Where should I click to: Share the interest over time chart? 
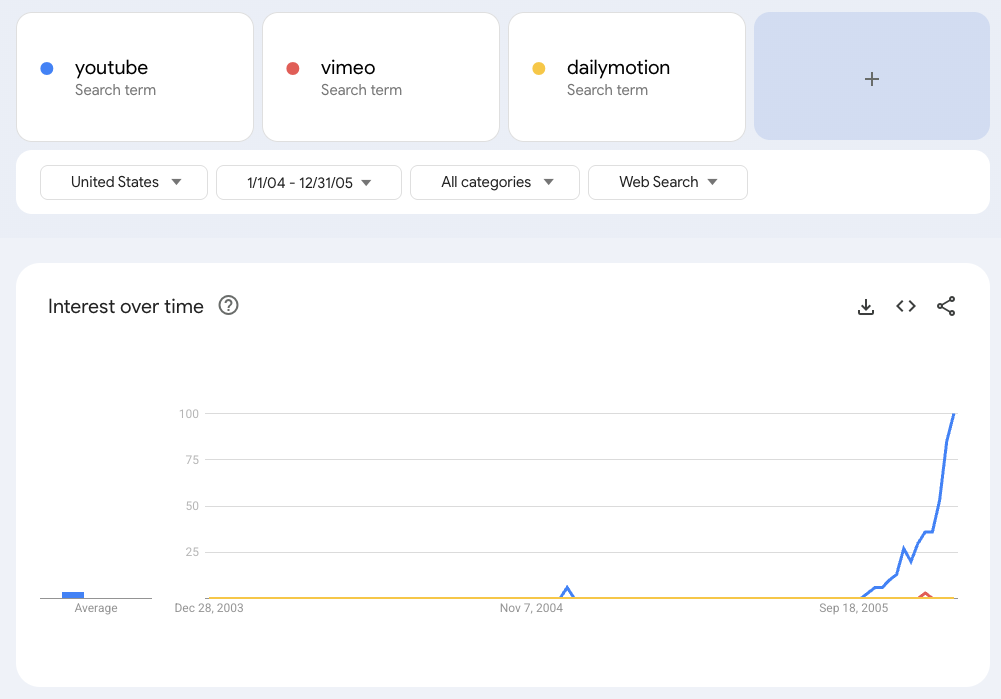(x=946, y=306)
